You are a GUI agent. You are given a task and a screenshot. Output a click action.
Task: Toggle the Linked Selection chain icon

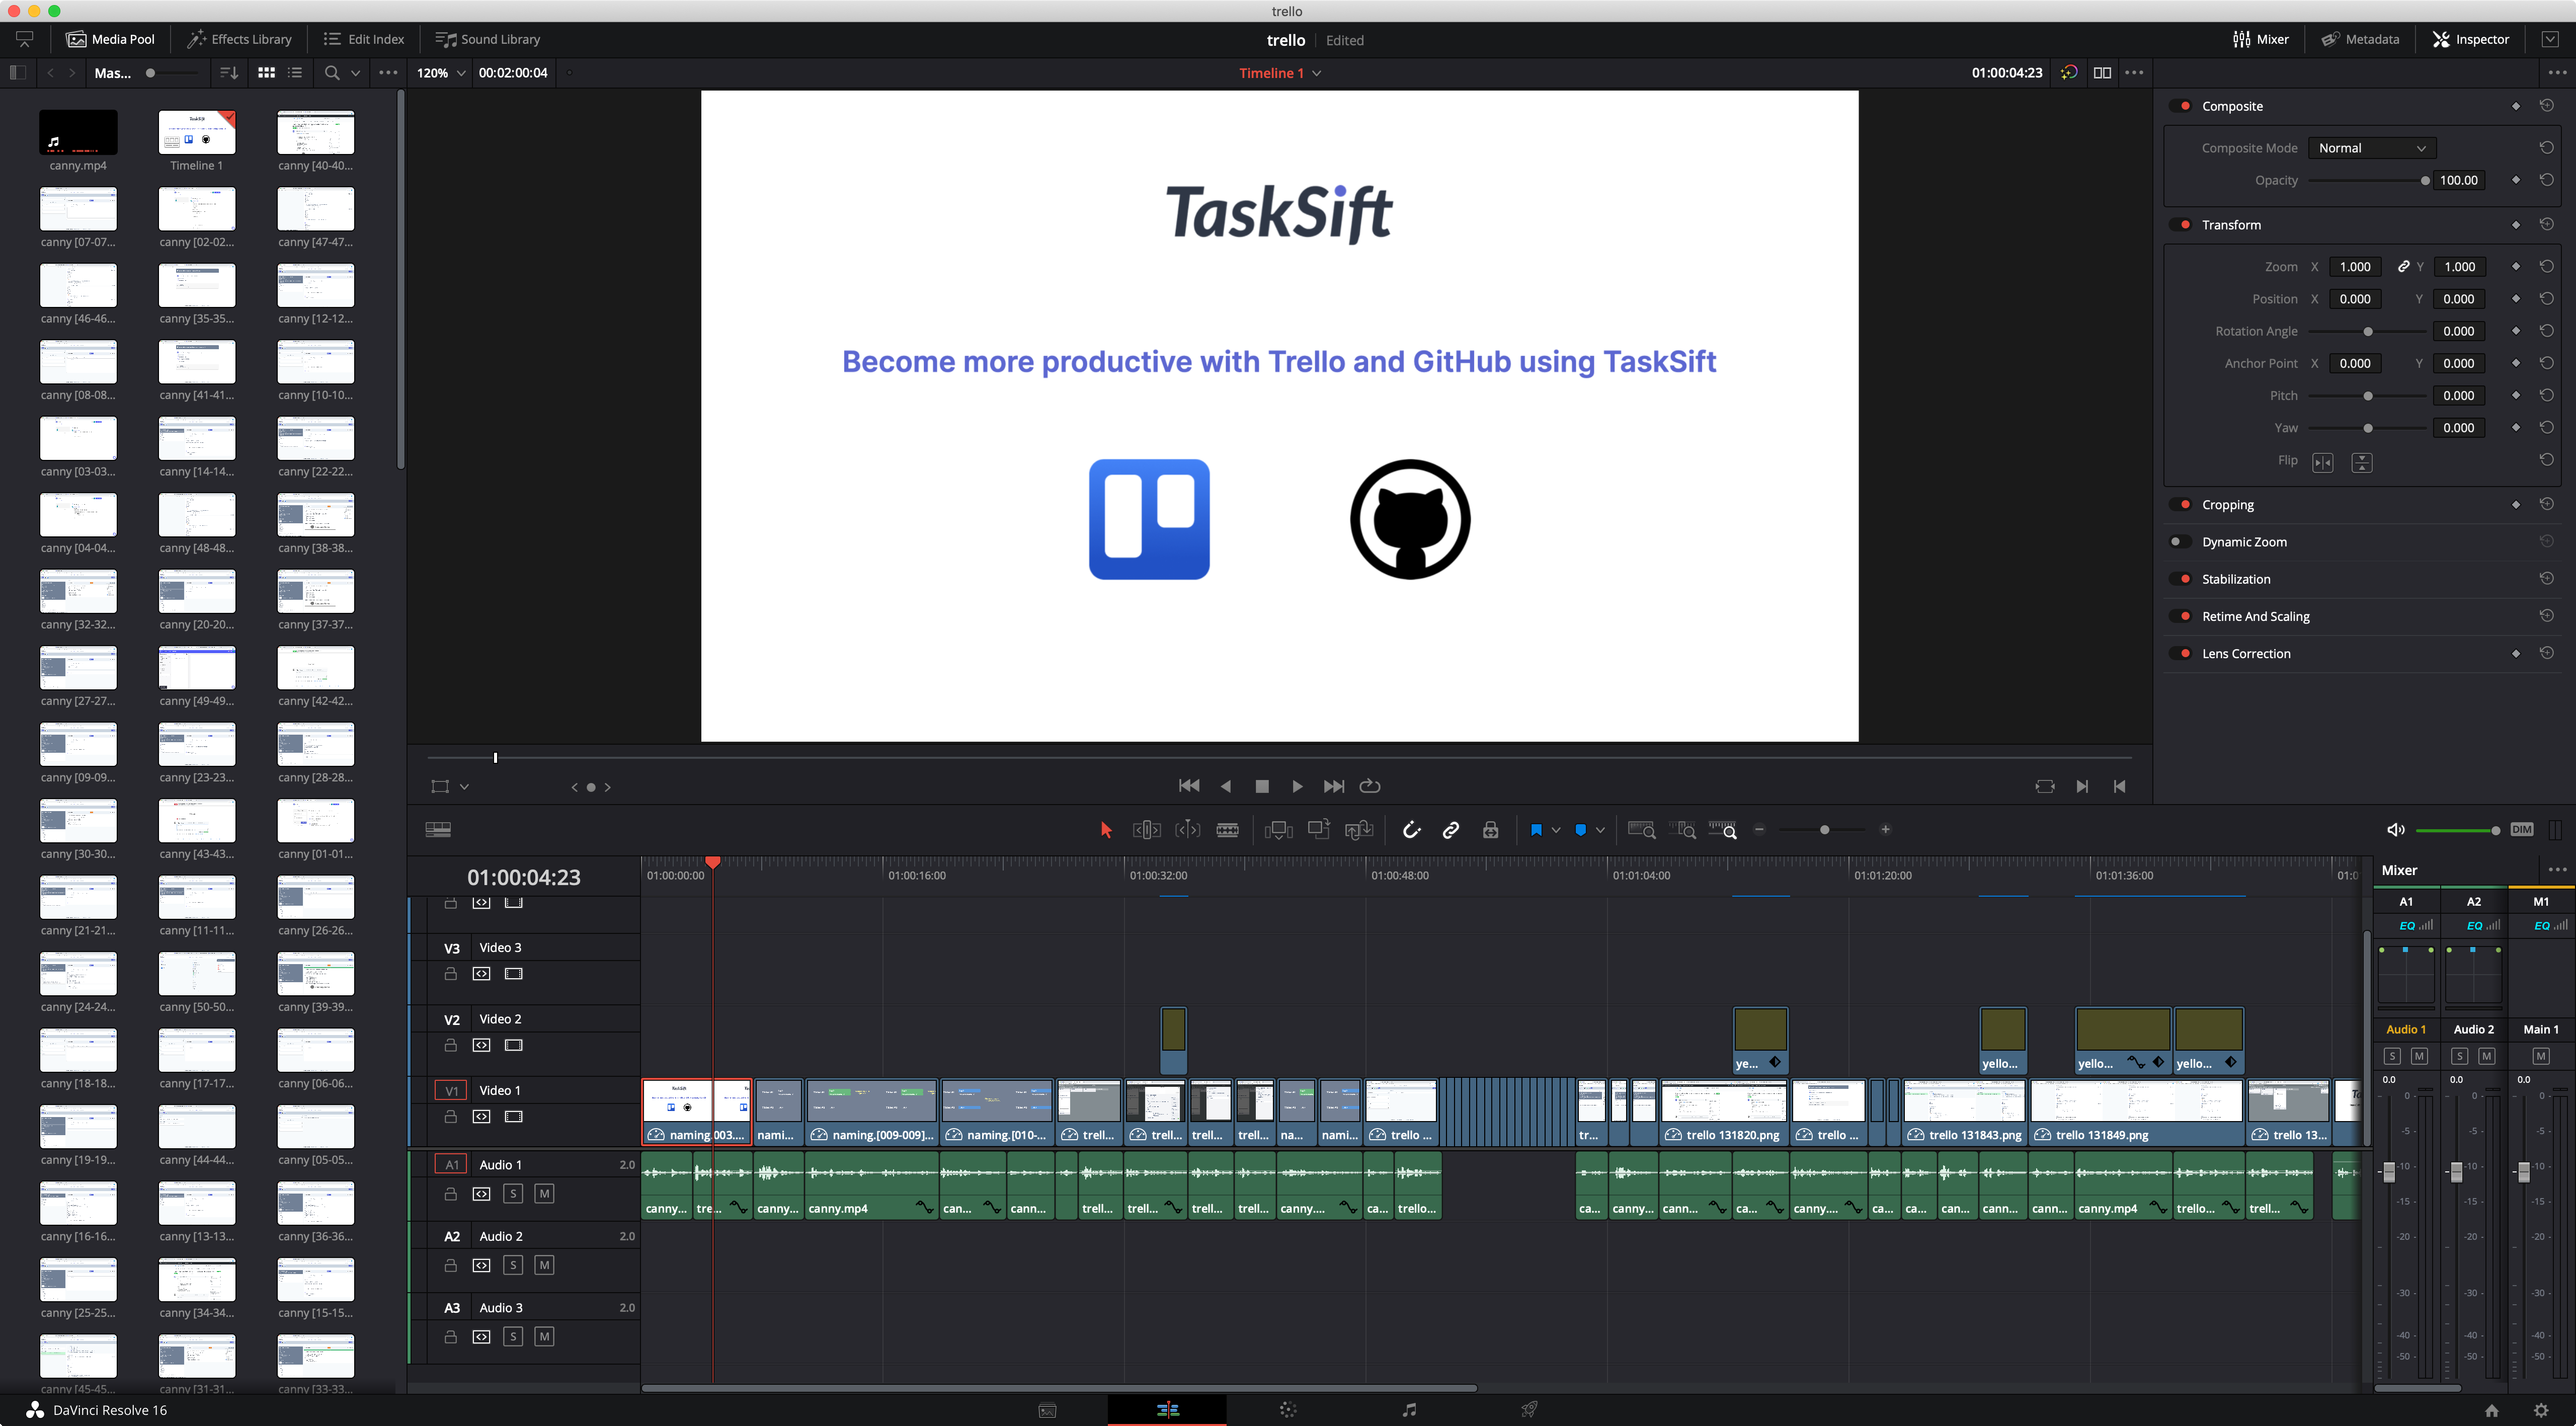1450,830
